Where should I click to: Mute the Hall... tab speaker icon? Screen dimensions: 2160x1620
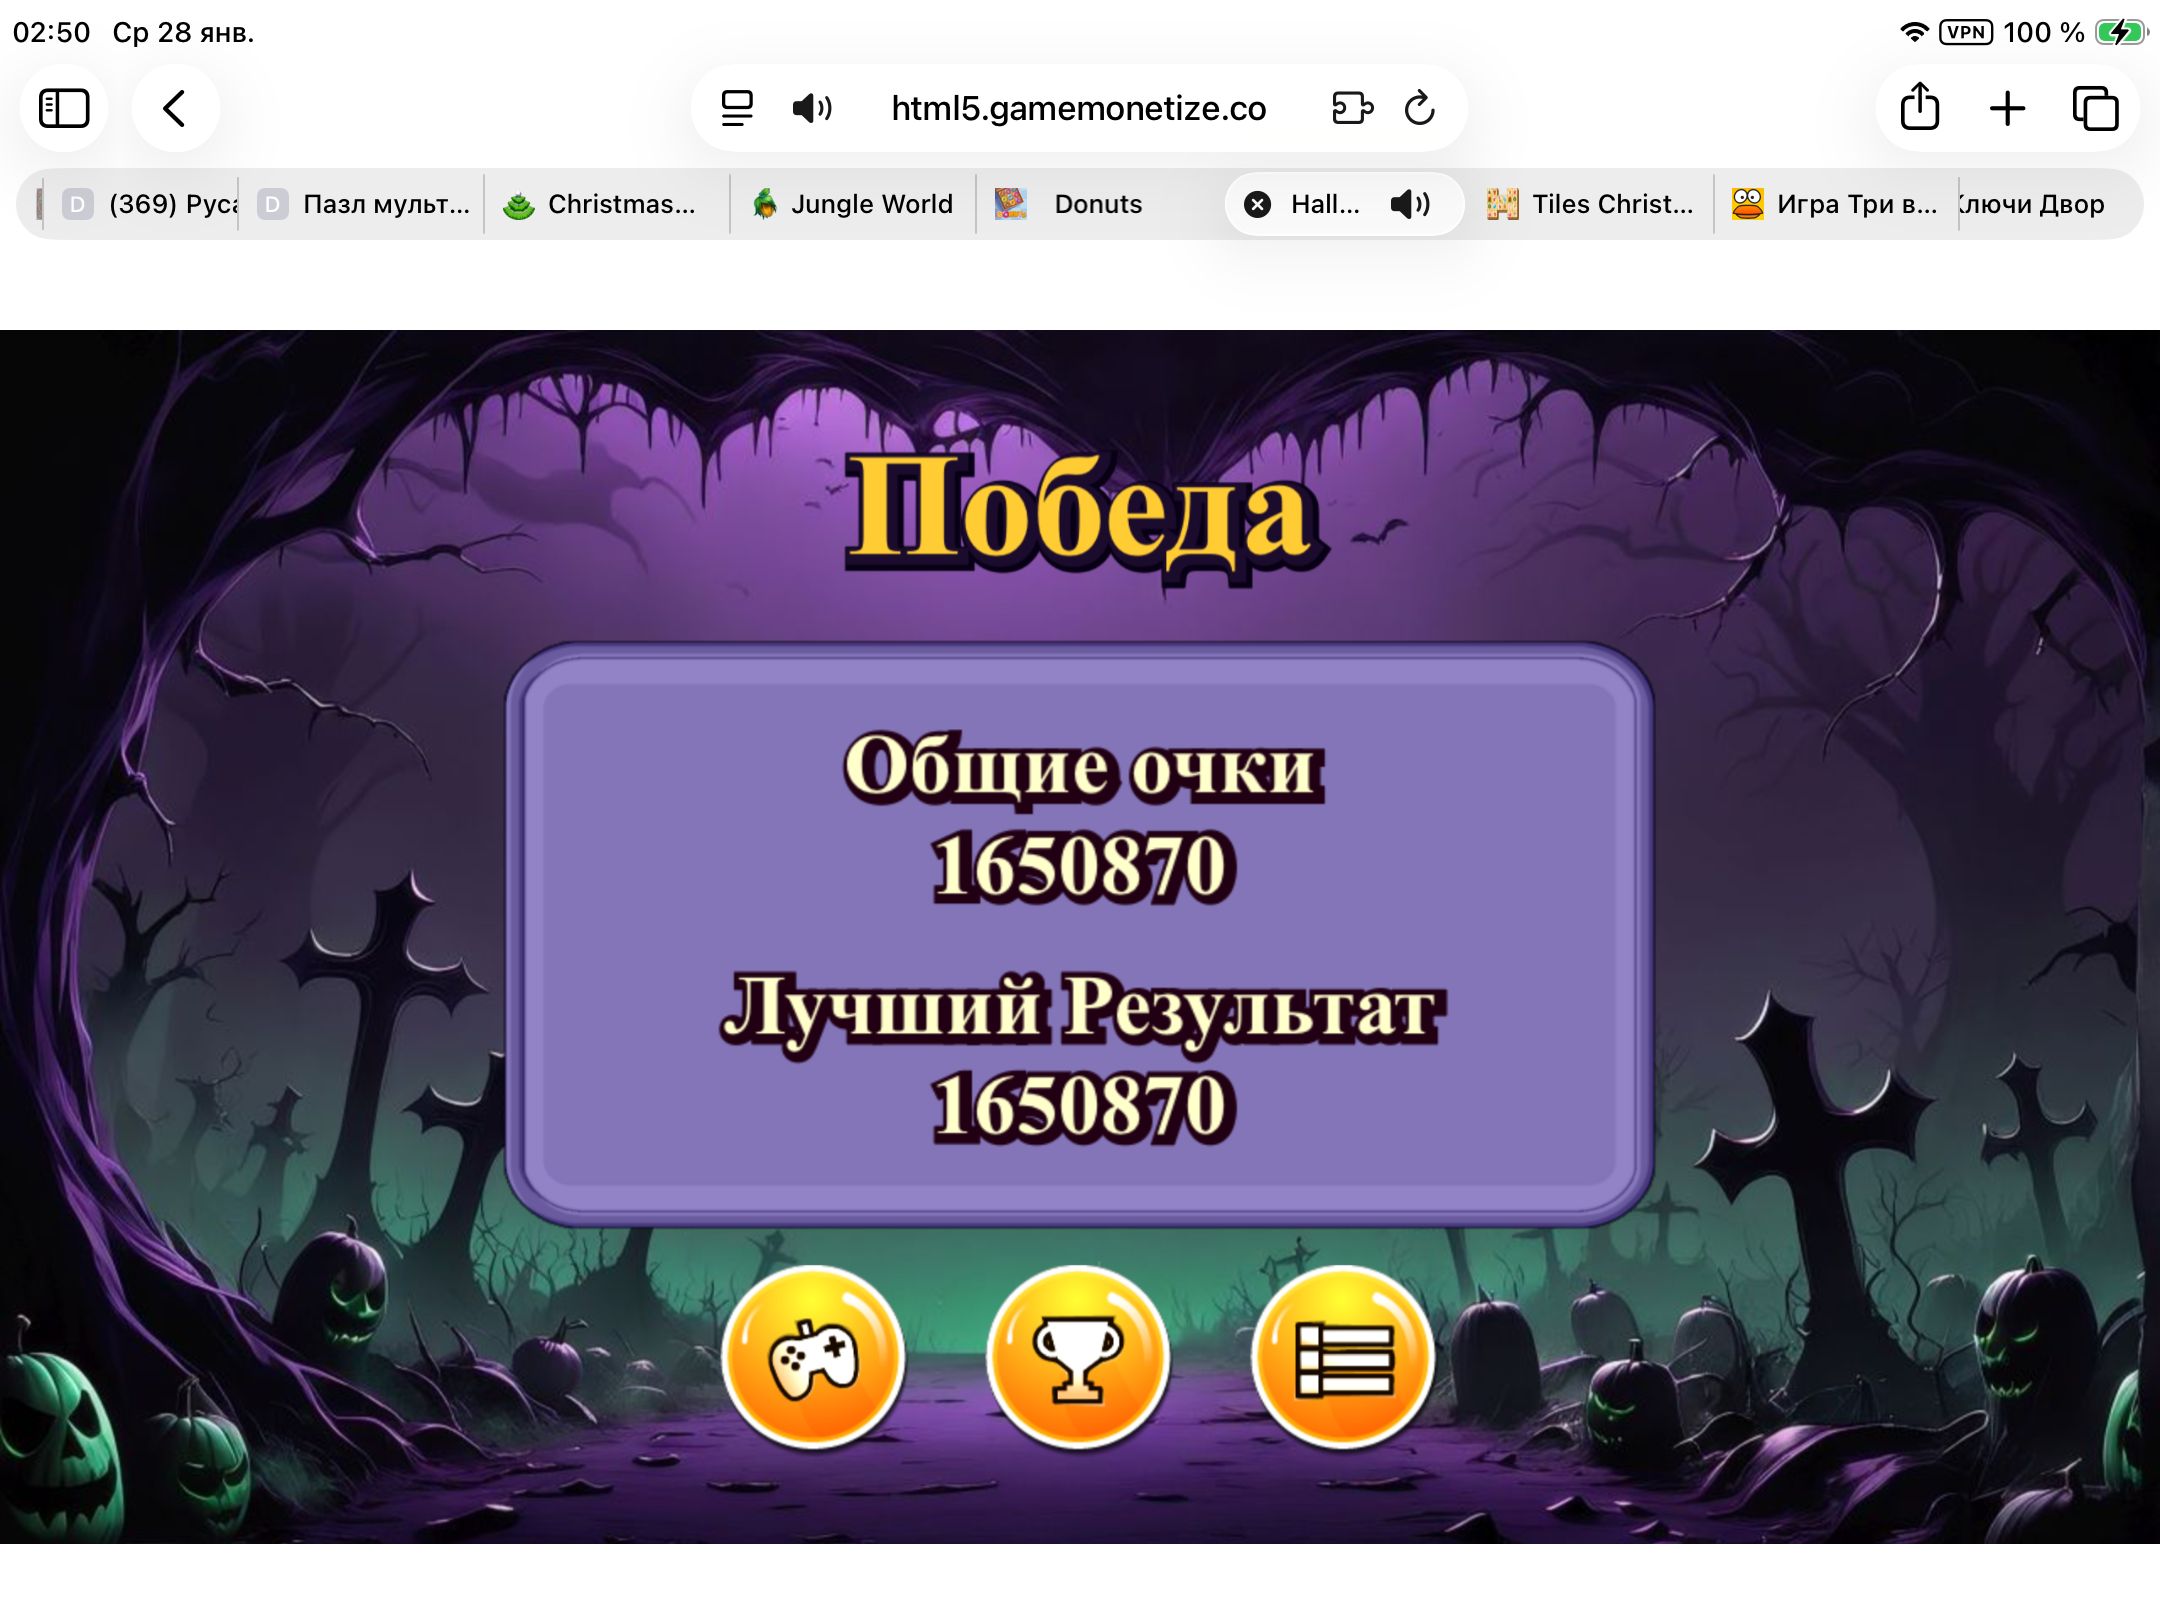pos(1410,204)
